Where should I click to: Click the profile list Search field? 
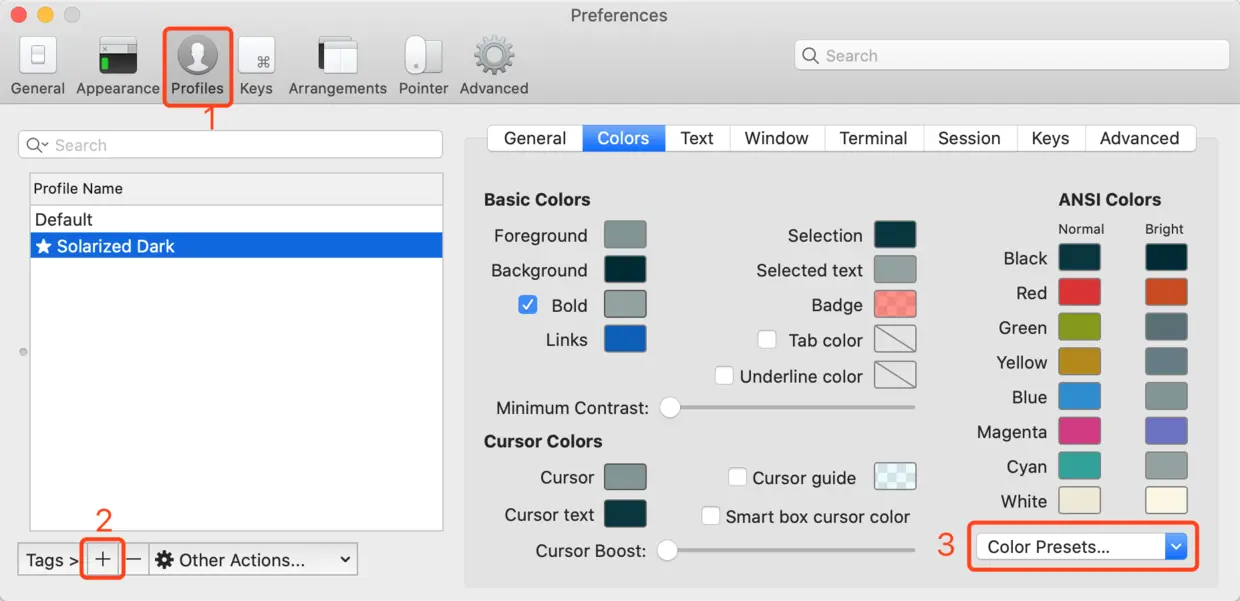tap(230, 145)
